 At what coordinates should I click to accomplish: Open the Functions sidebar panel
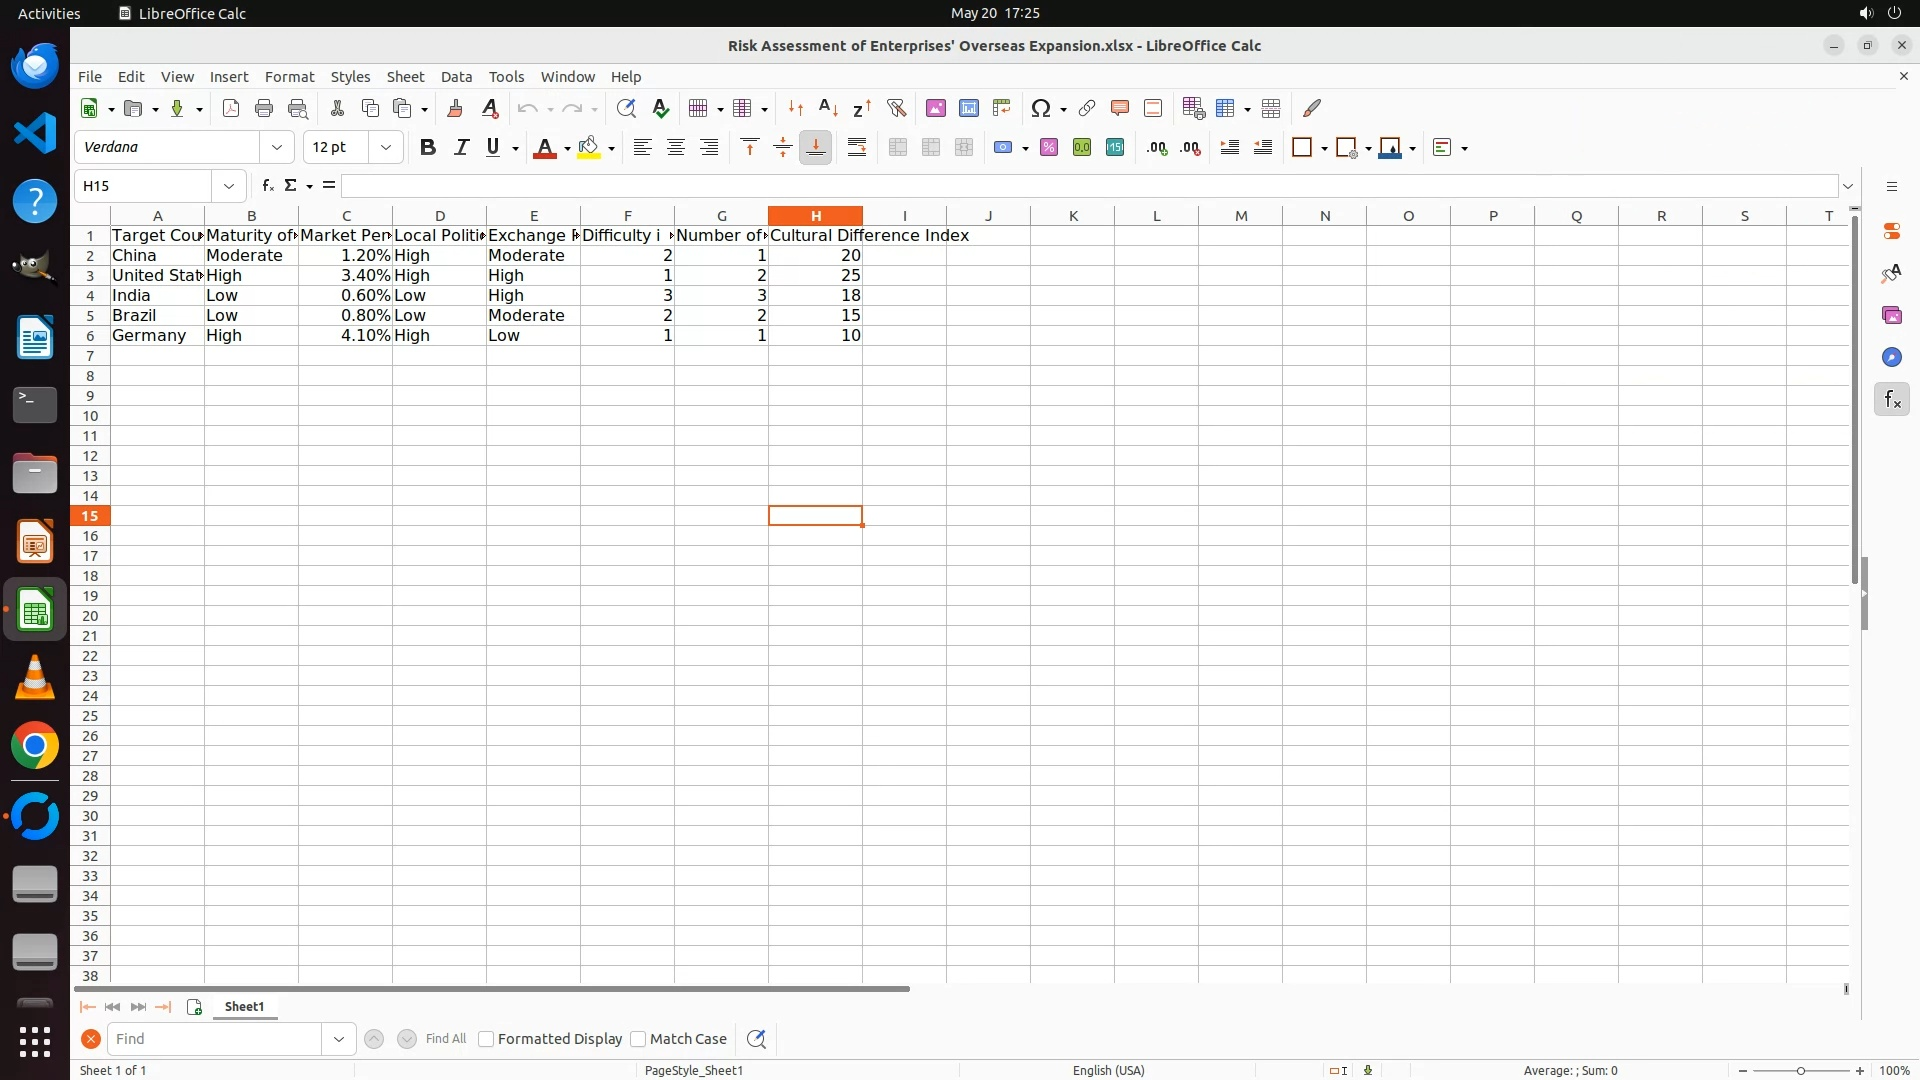pos(1891,400)
